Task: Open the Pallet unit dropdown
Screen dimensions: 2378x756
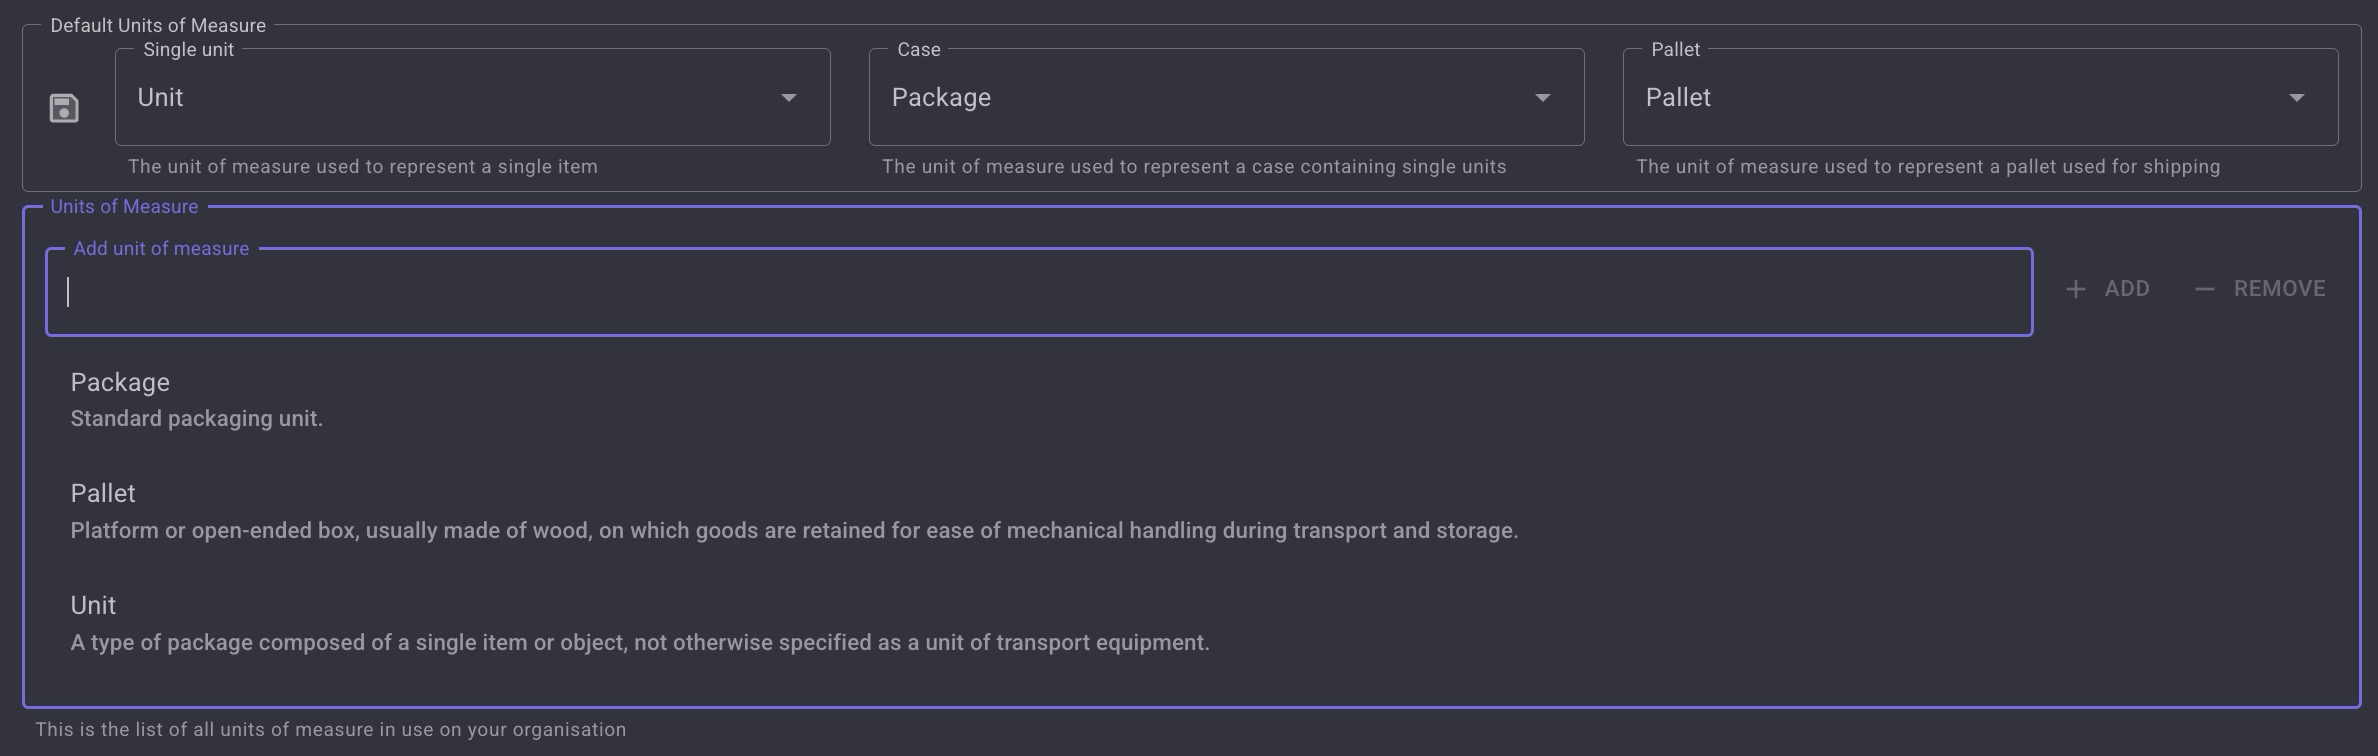Action: (1980, 97)
